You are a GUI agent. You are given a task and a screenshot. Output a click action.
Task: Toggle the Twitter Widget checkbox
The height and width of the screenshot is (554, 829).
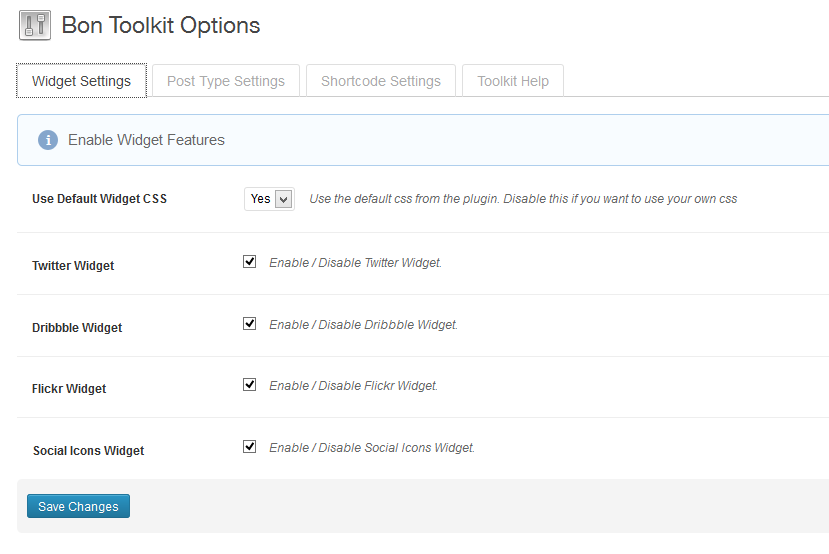250,262
